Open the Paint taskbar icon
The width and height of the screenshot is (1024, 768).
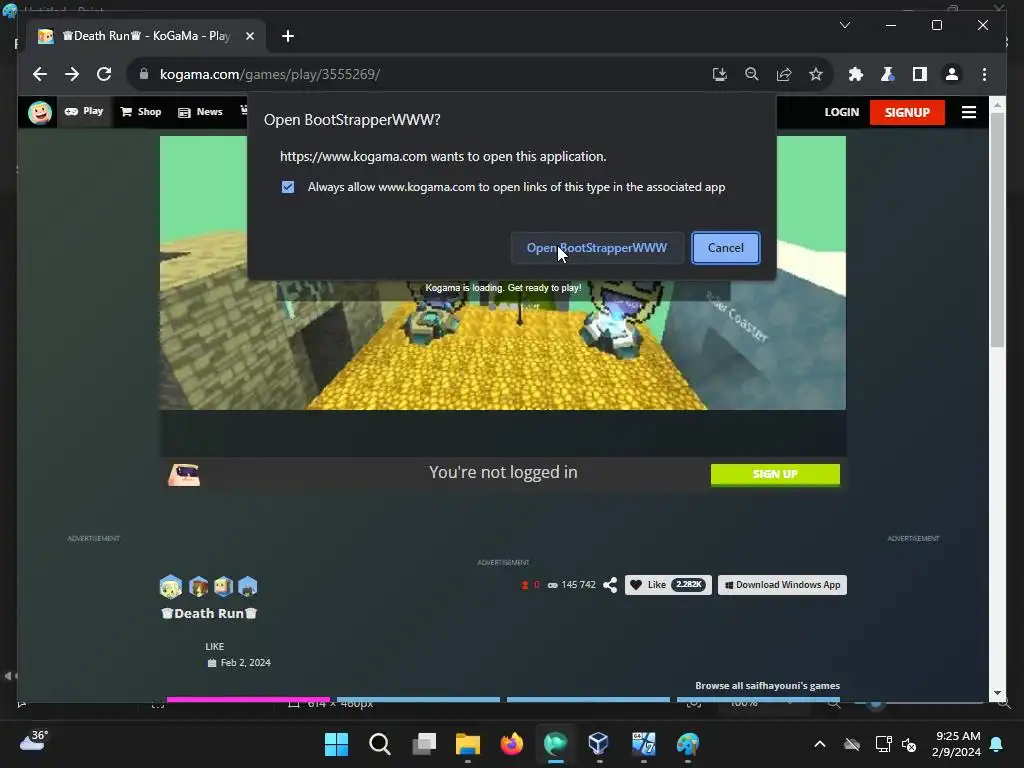(x=687, y=744)
